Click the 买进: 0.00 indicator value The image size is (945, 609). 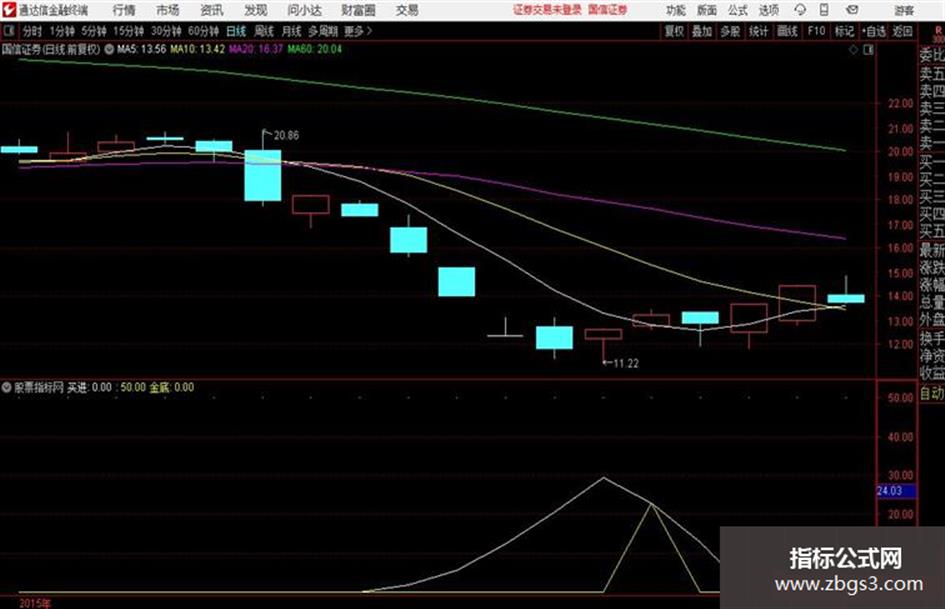pyautogui.click(x=89, y=388)
